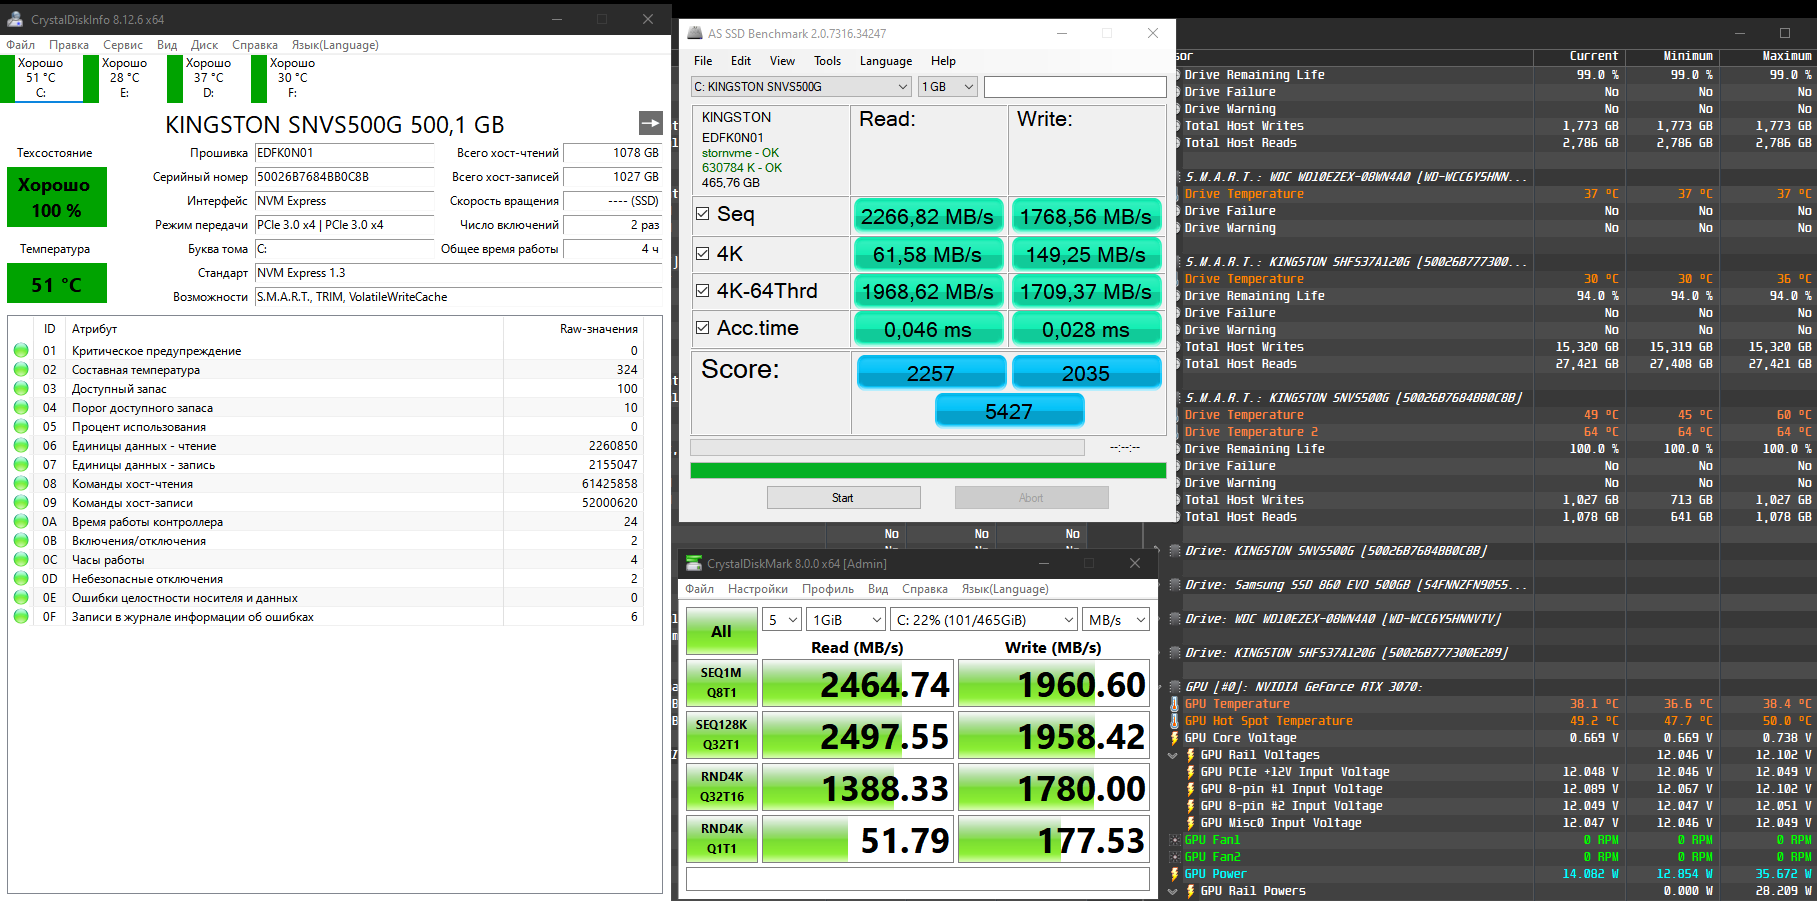Collapse the GPU Rail Powers group
This screenshot has height=901, width=1817.
click(x=1173, y=891)
